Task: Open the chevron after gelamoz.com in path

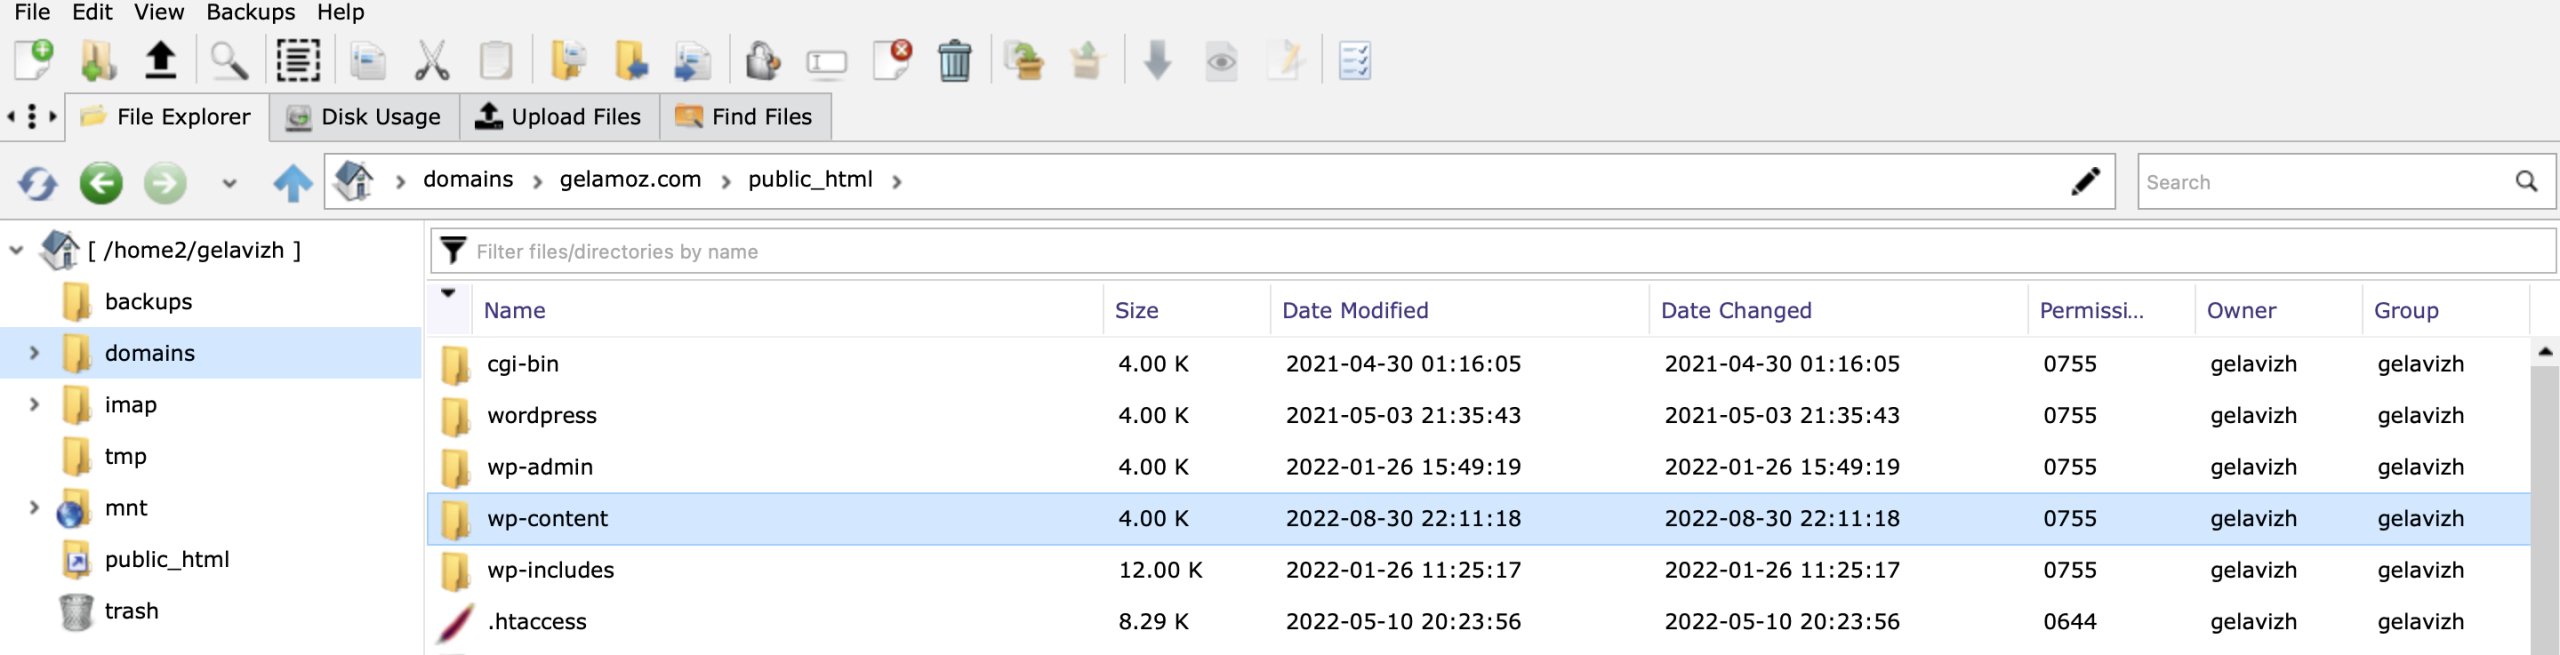Action: 726,181
